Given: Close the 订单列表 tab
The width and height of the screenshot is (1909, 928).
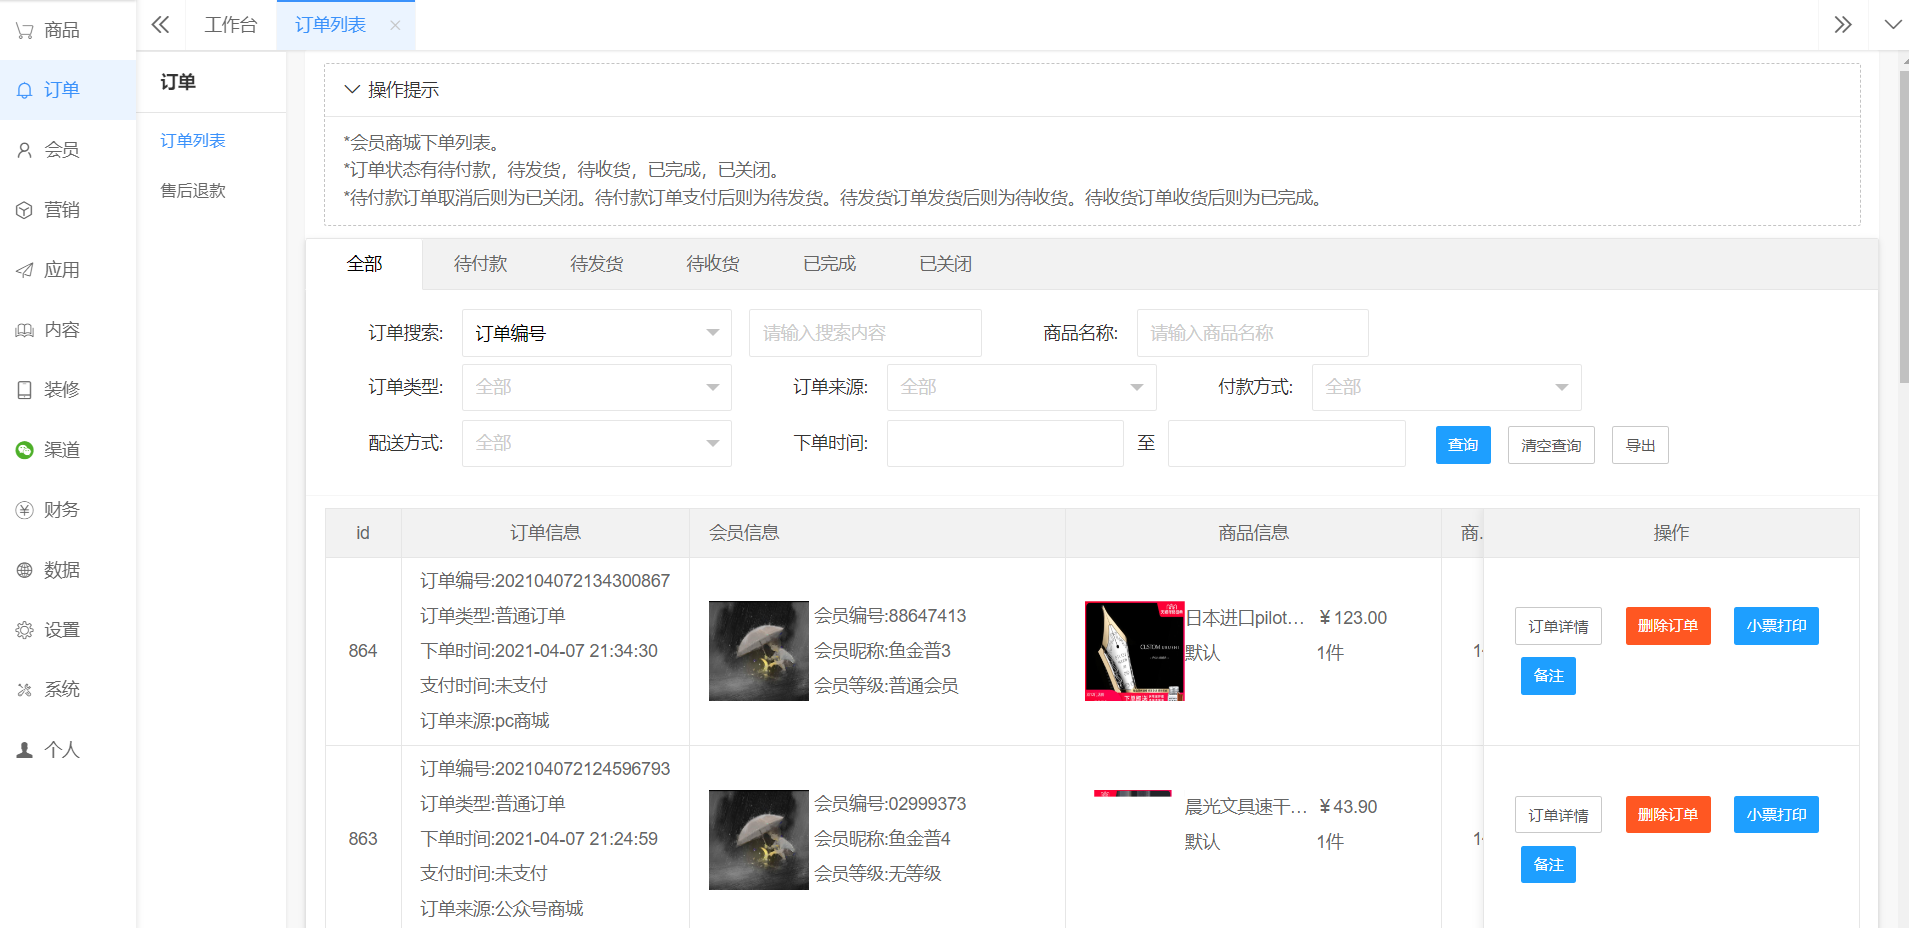Looking at the screenshot, I should coord(395,26).
